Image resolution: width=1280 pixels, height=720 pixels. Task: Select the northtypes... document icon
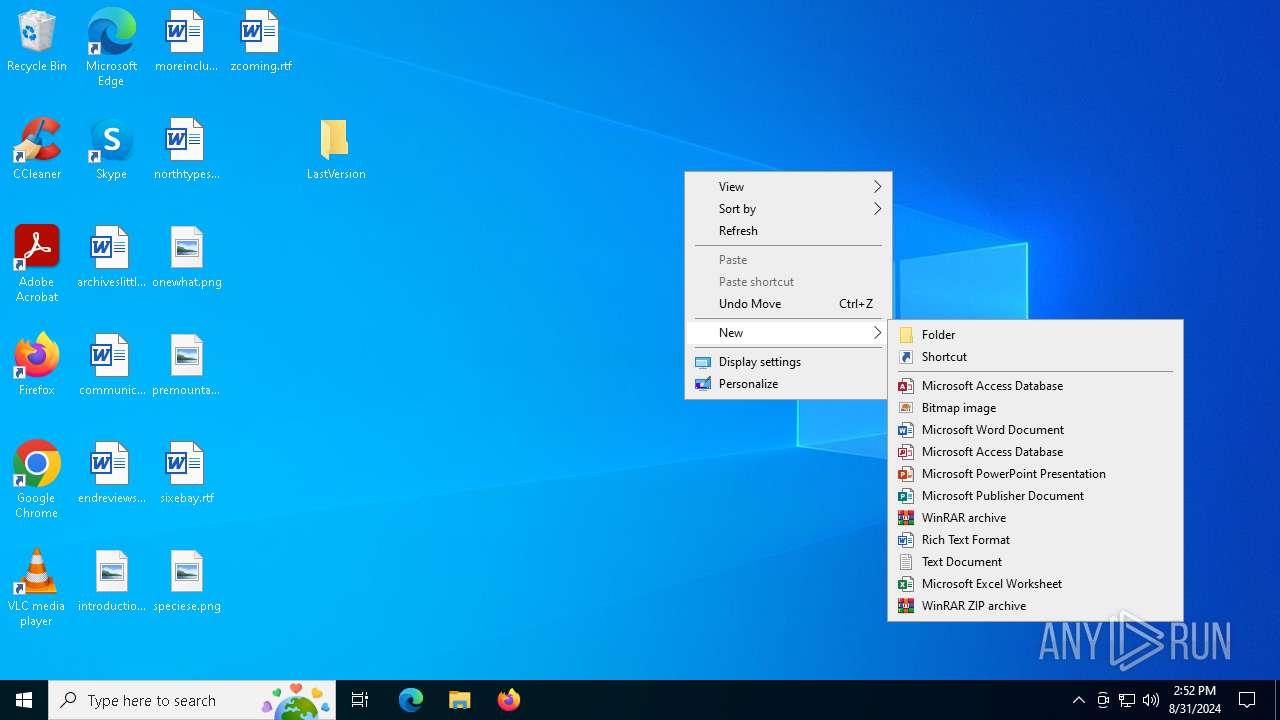tap(186, 150)
